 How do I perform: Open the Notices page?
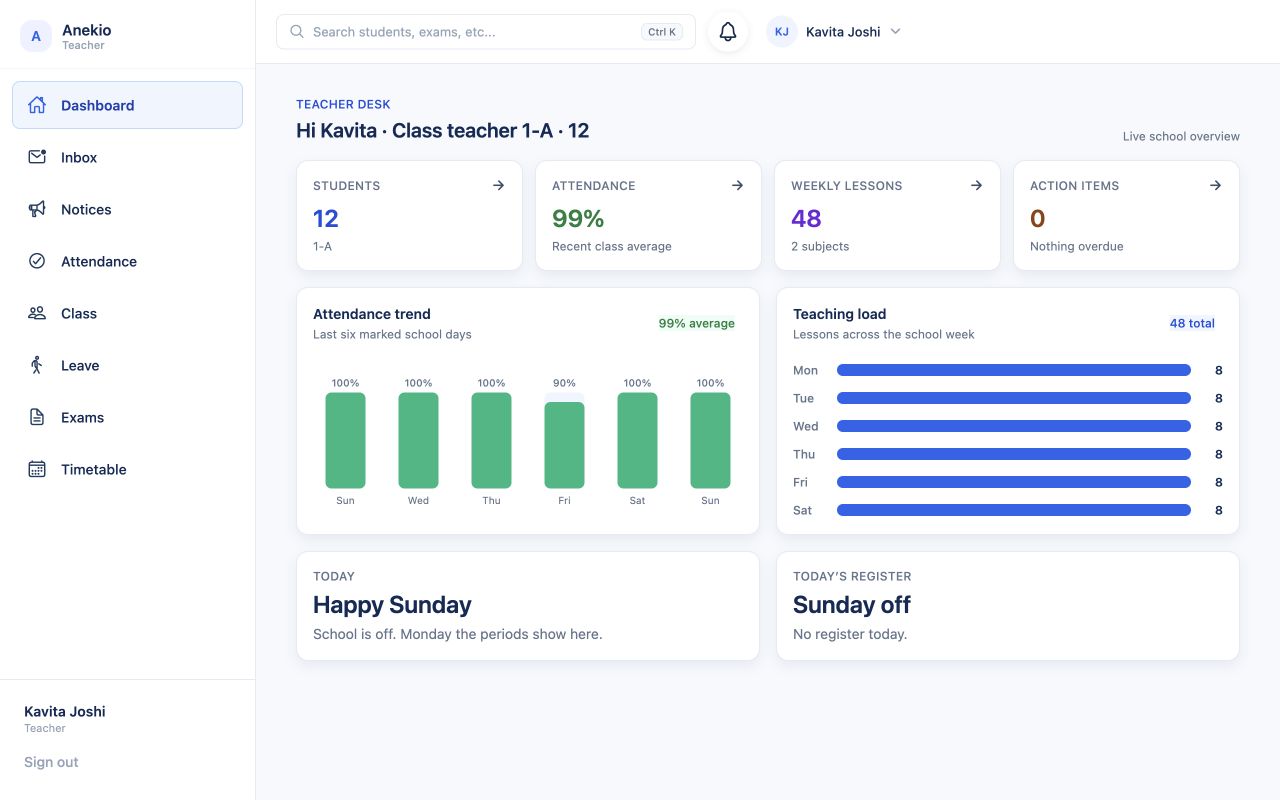(x=127, y=209)
